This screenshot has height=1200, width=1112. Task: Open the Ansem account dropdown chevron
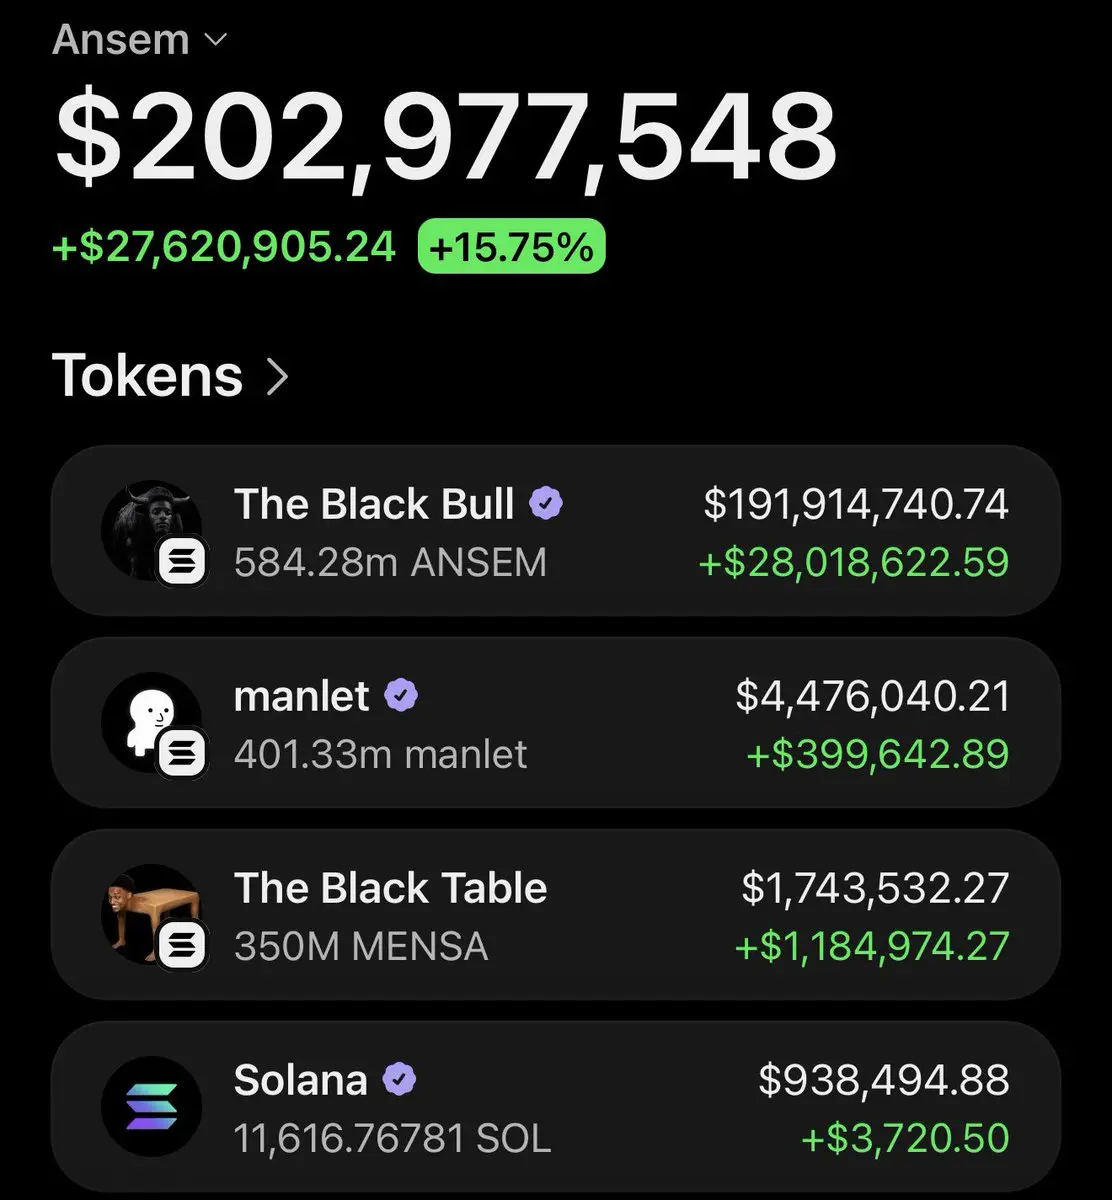[x=215, y=41]
